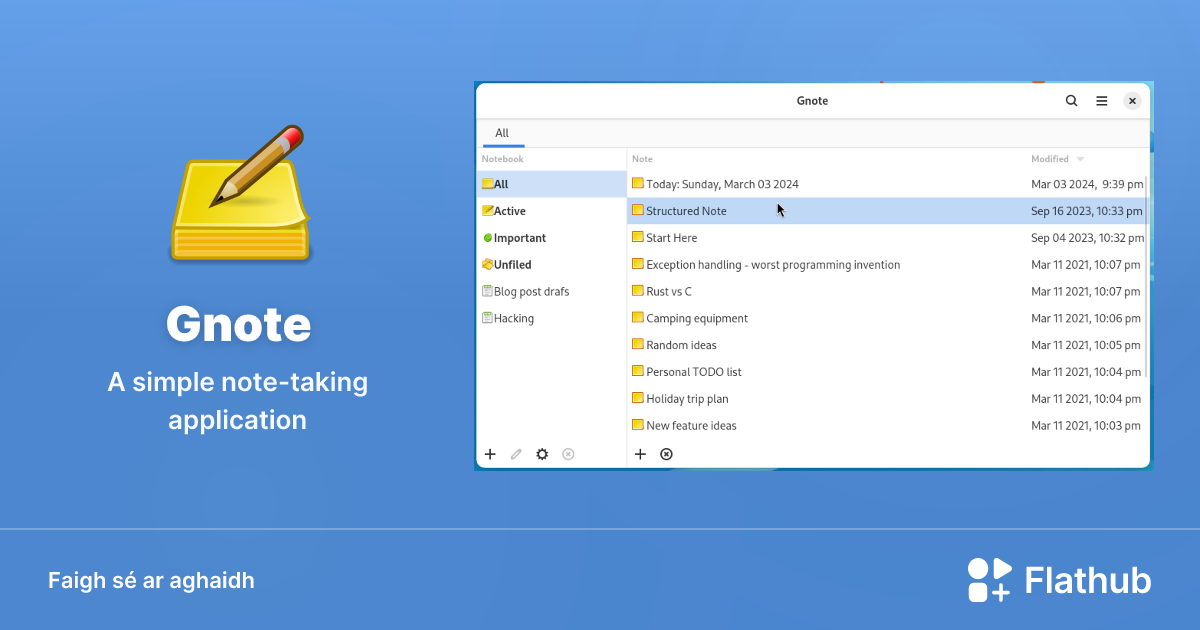This screenshot has height=630, width=1200.
Task: Sort notes using Modified column arrow
Action: coord(1080,159)
